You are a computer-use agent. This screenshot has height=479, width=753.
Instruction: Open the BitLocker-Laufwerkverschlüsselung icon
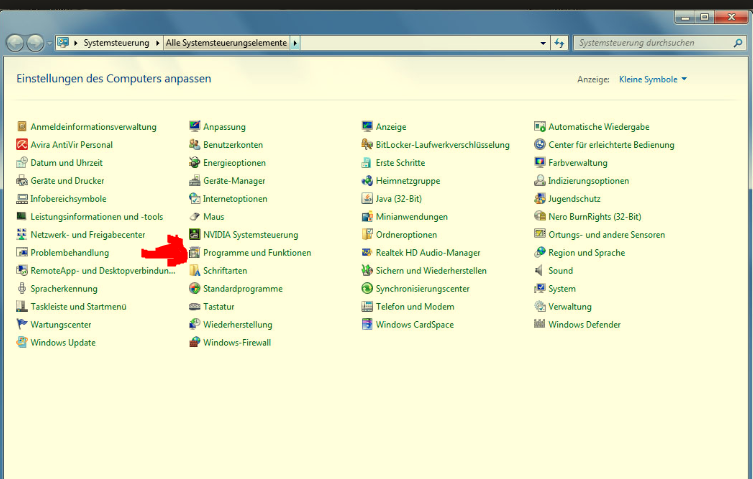[367, 144]
